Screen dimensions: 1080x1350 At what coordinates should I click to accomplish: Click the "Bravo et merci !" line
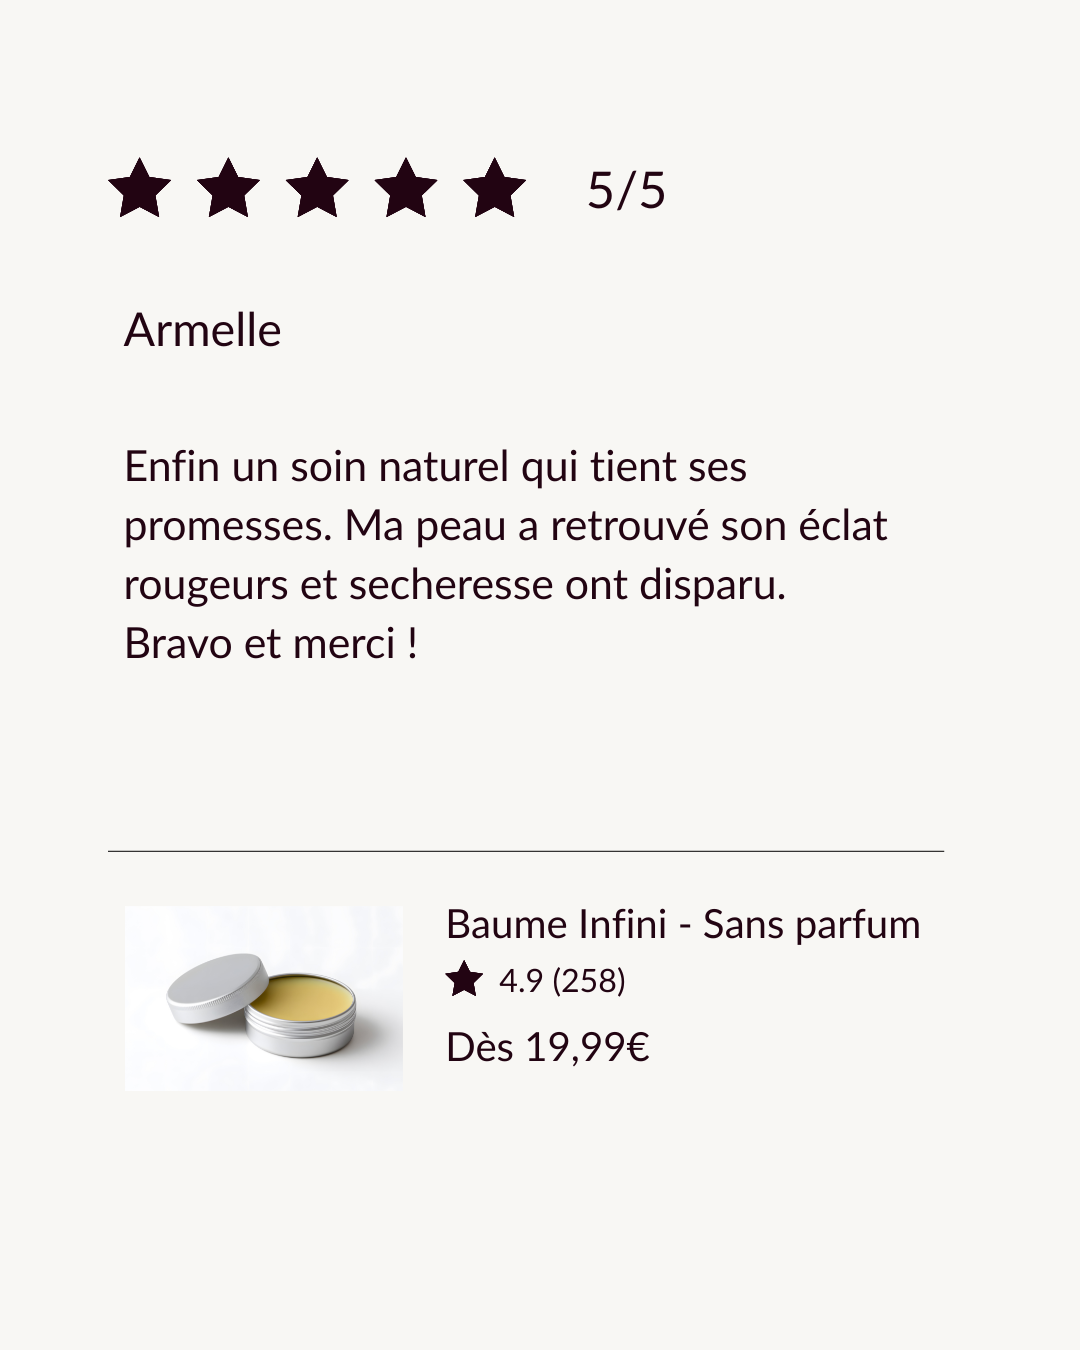tap(271, 644)
